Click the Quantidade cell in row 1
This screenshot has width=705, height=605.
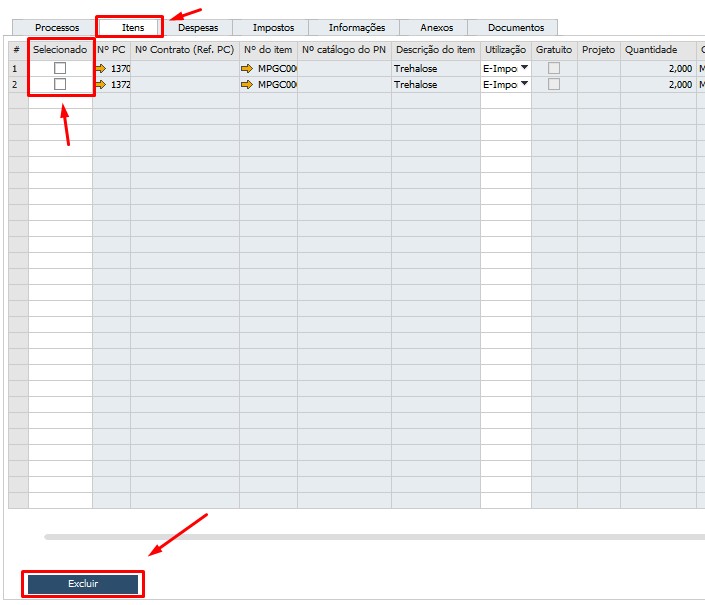tap(657, 68)
